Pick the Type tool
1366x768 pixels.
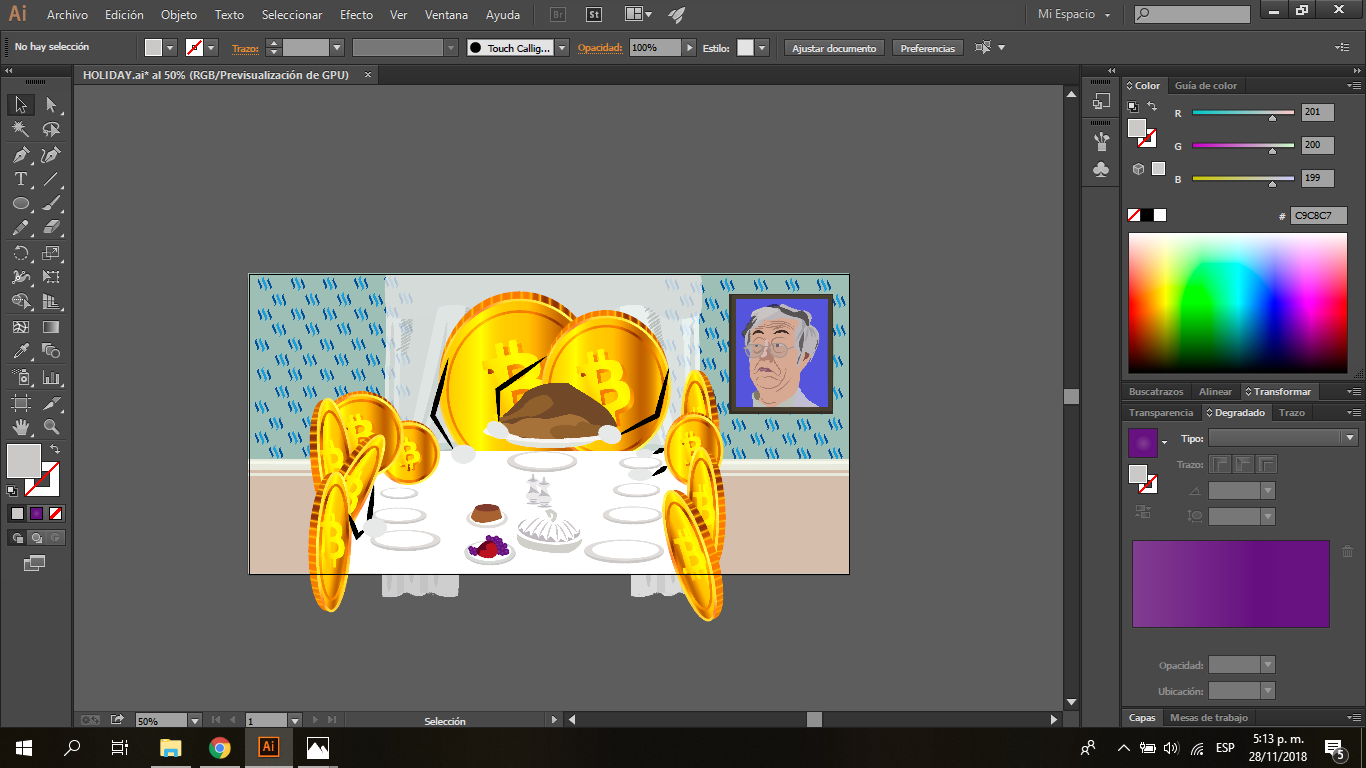coord(20,180)
